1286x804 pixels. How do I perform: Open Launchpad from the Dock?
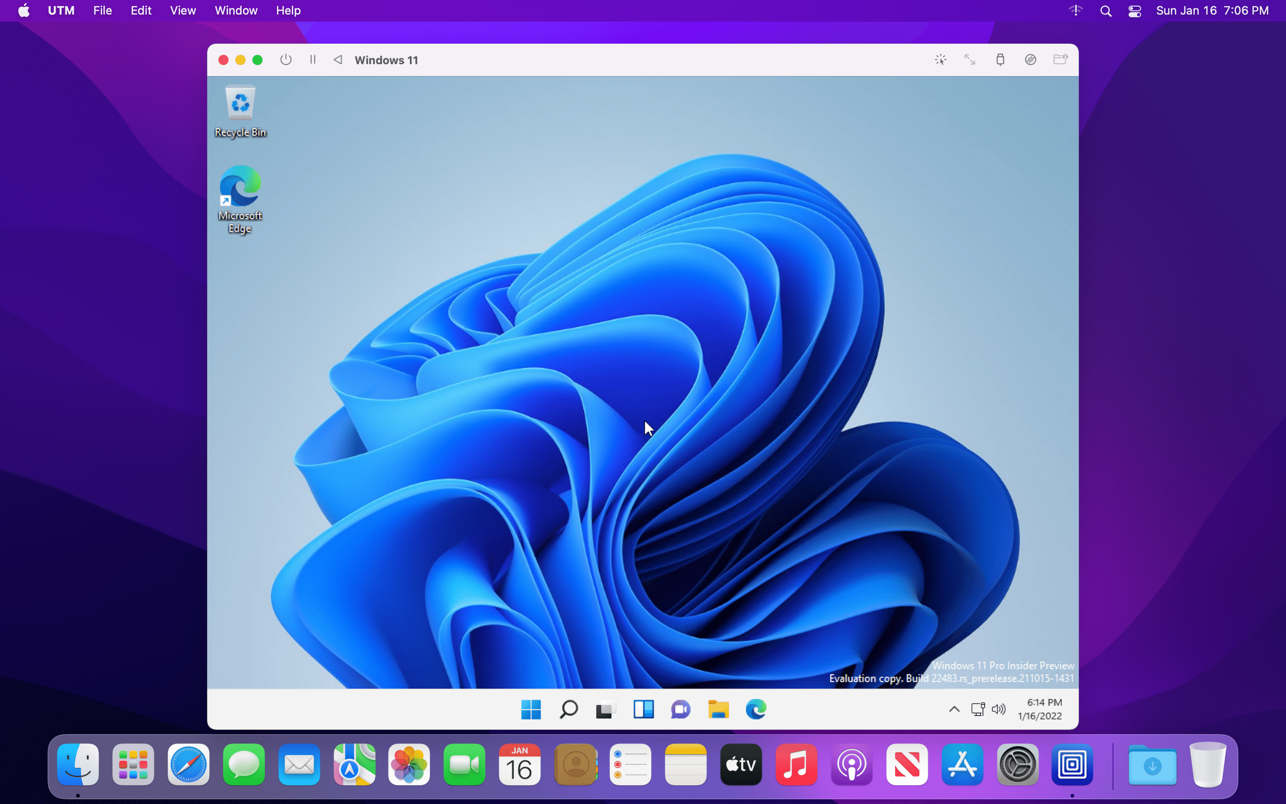click(x=133, y=765)
